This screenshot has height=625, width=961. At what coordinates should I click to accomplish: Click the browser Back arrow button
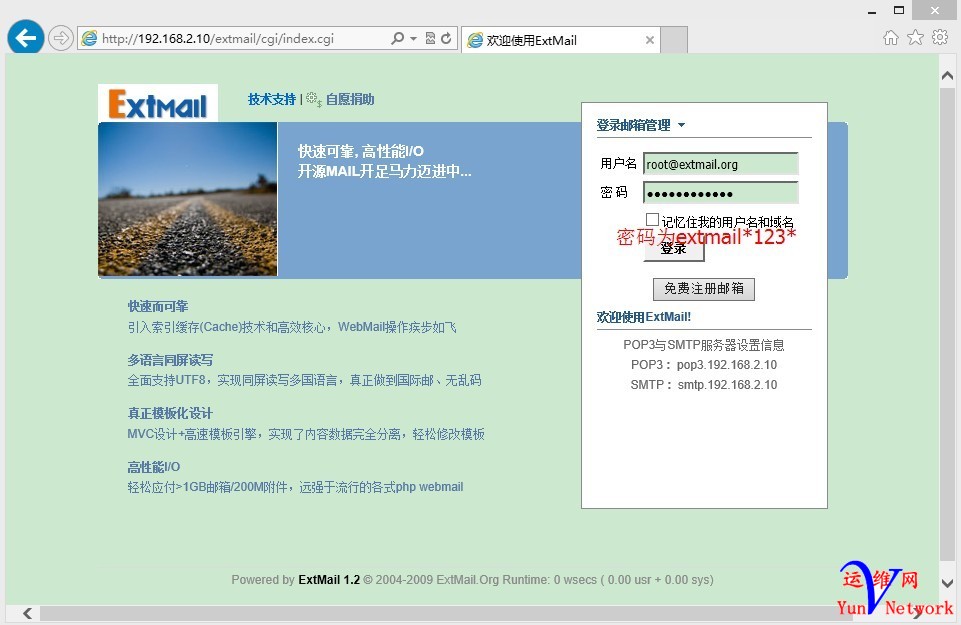pos(26,37)
